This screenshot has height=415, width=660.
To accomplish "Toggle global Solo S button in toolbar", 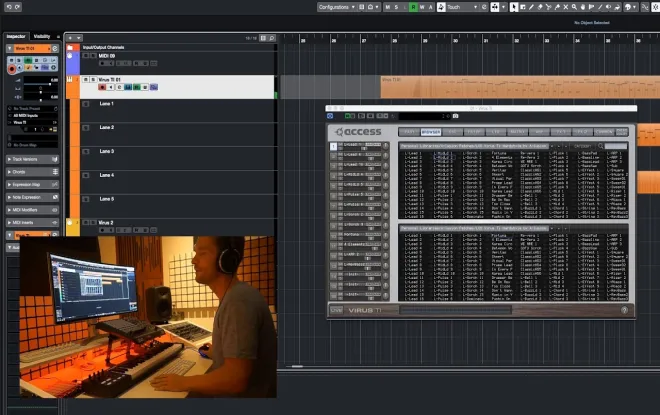I will pos(396,7).
